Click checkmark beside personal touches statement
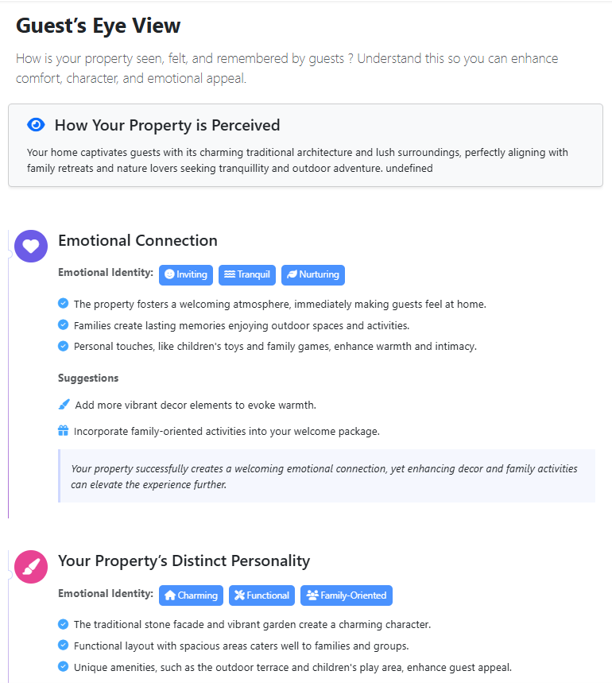 pyautogui.click(x=63, y=346)
